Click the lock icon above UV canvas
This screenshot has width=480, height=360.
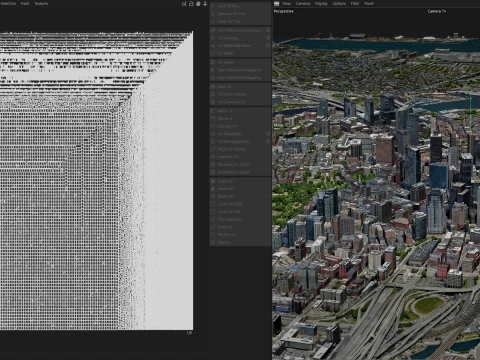(191, 4)
